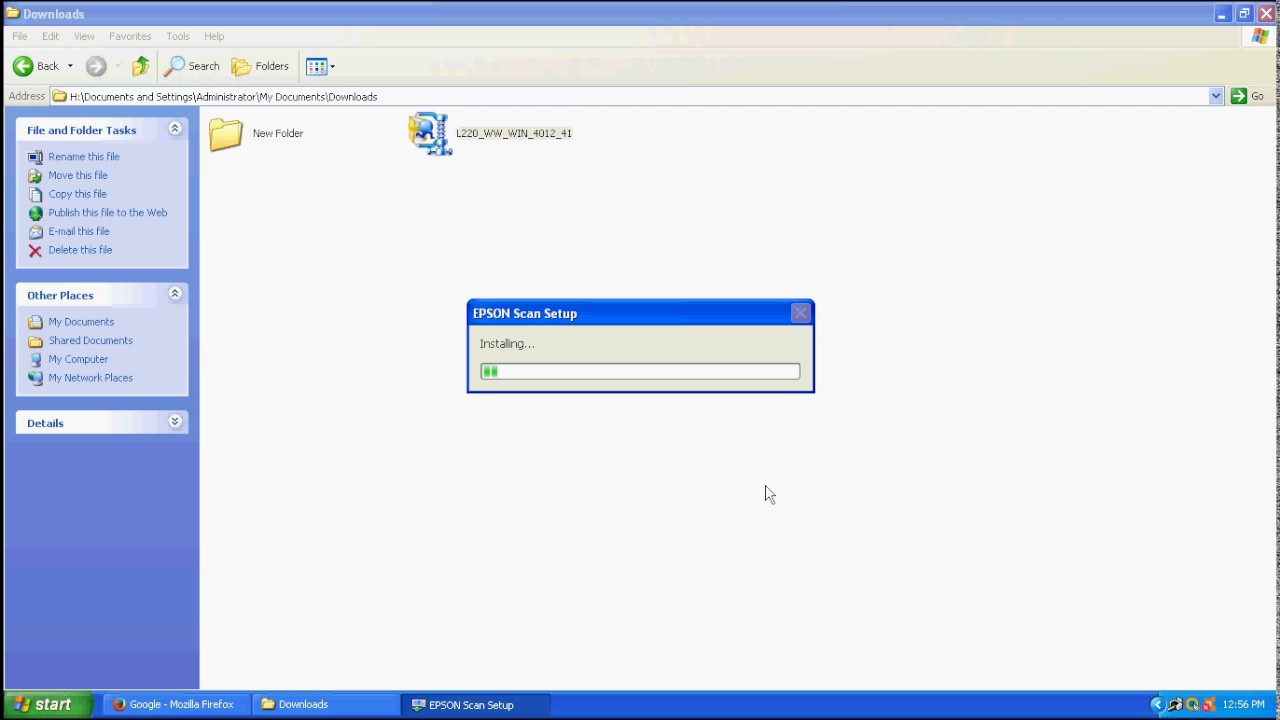Image resolution: width=1280 pixels, height=720 pixels.
Task: Click the Installing... status text
Action: [507, 344]
